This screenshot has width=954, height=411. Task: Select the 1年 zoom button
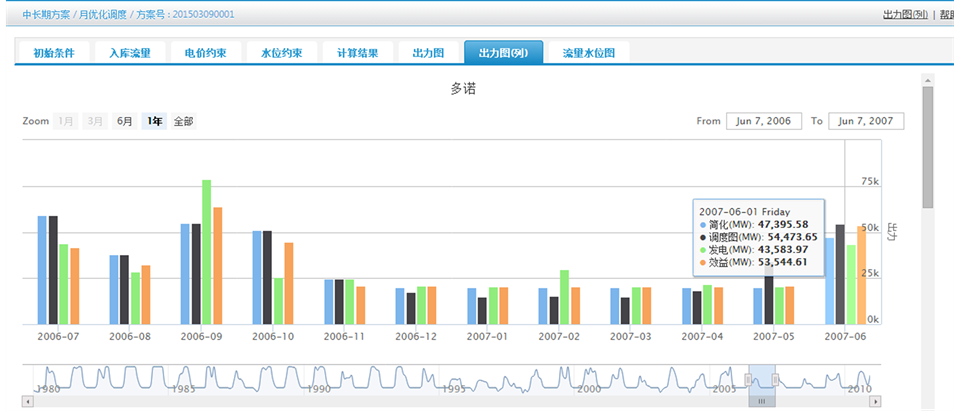tap(155, 121)
